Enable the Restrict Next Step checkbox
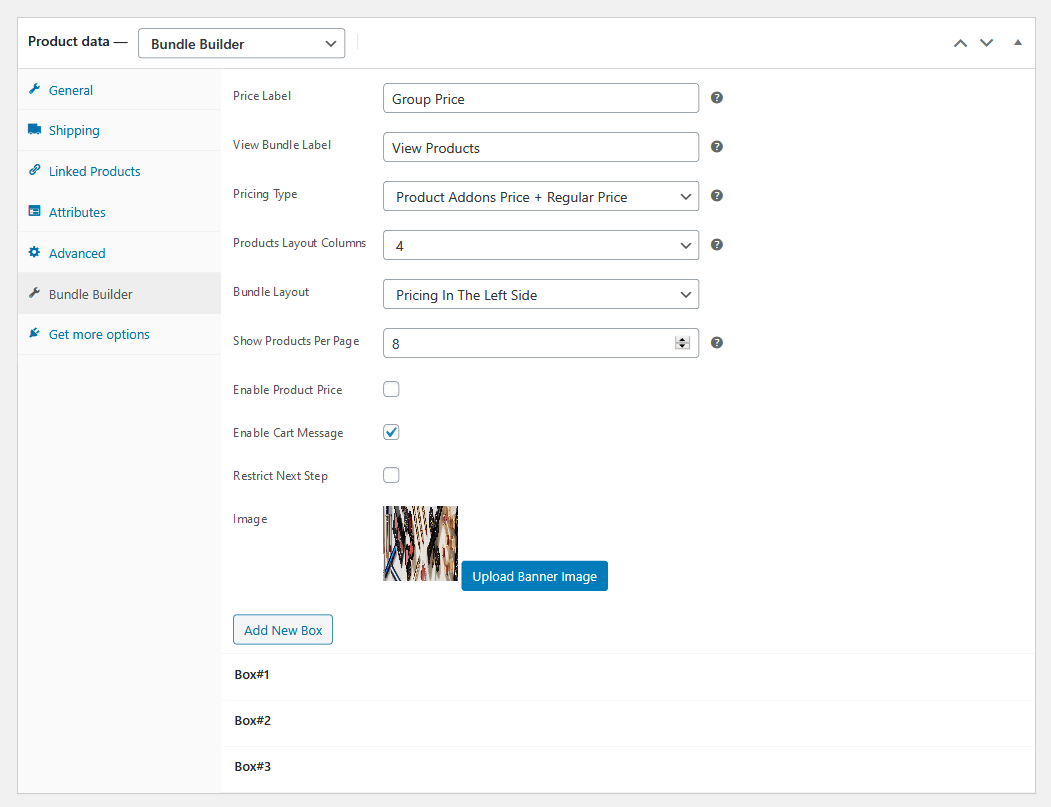This screenshot has height=807, width=1051. pos(391,475)
